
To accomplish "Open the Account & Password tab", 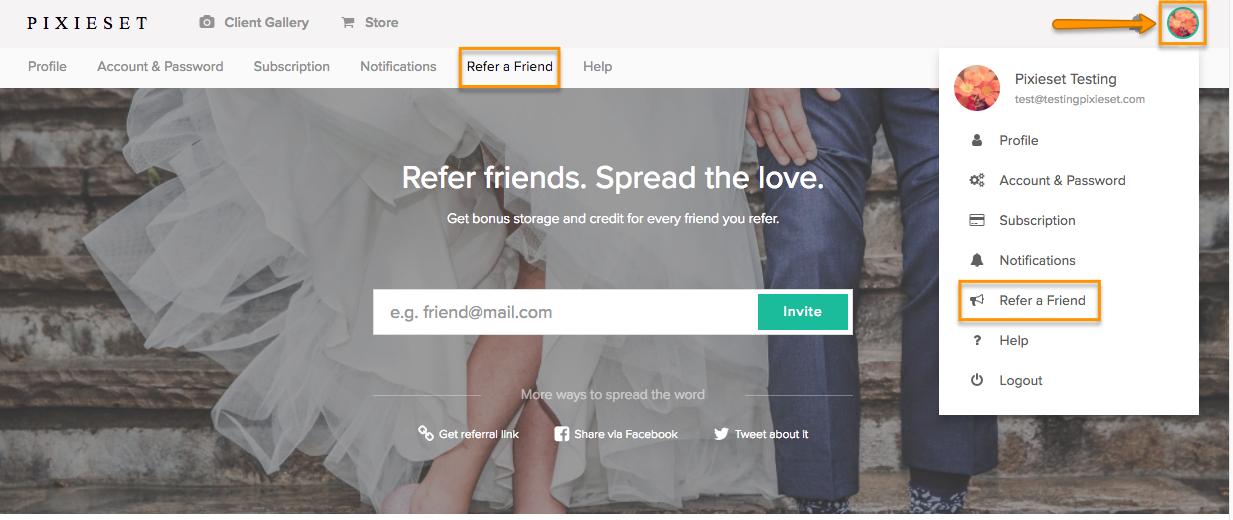I will click(x=160, y=66).
